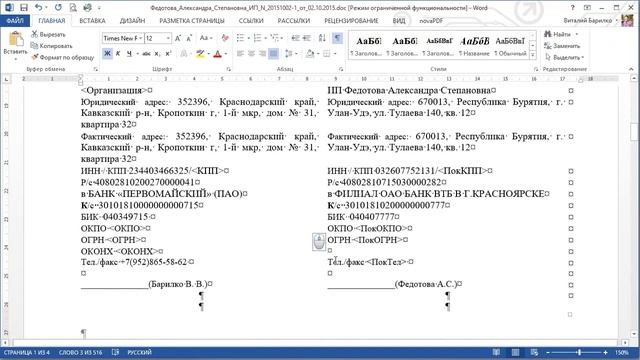
Task: Open the novaPDF tab
Action: coord(431,20)
